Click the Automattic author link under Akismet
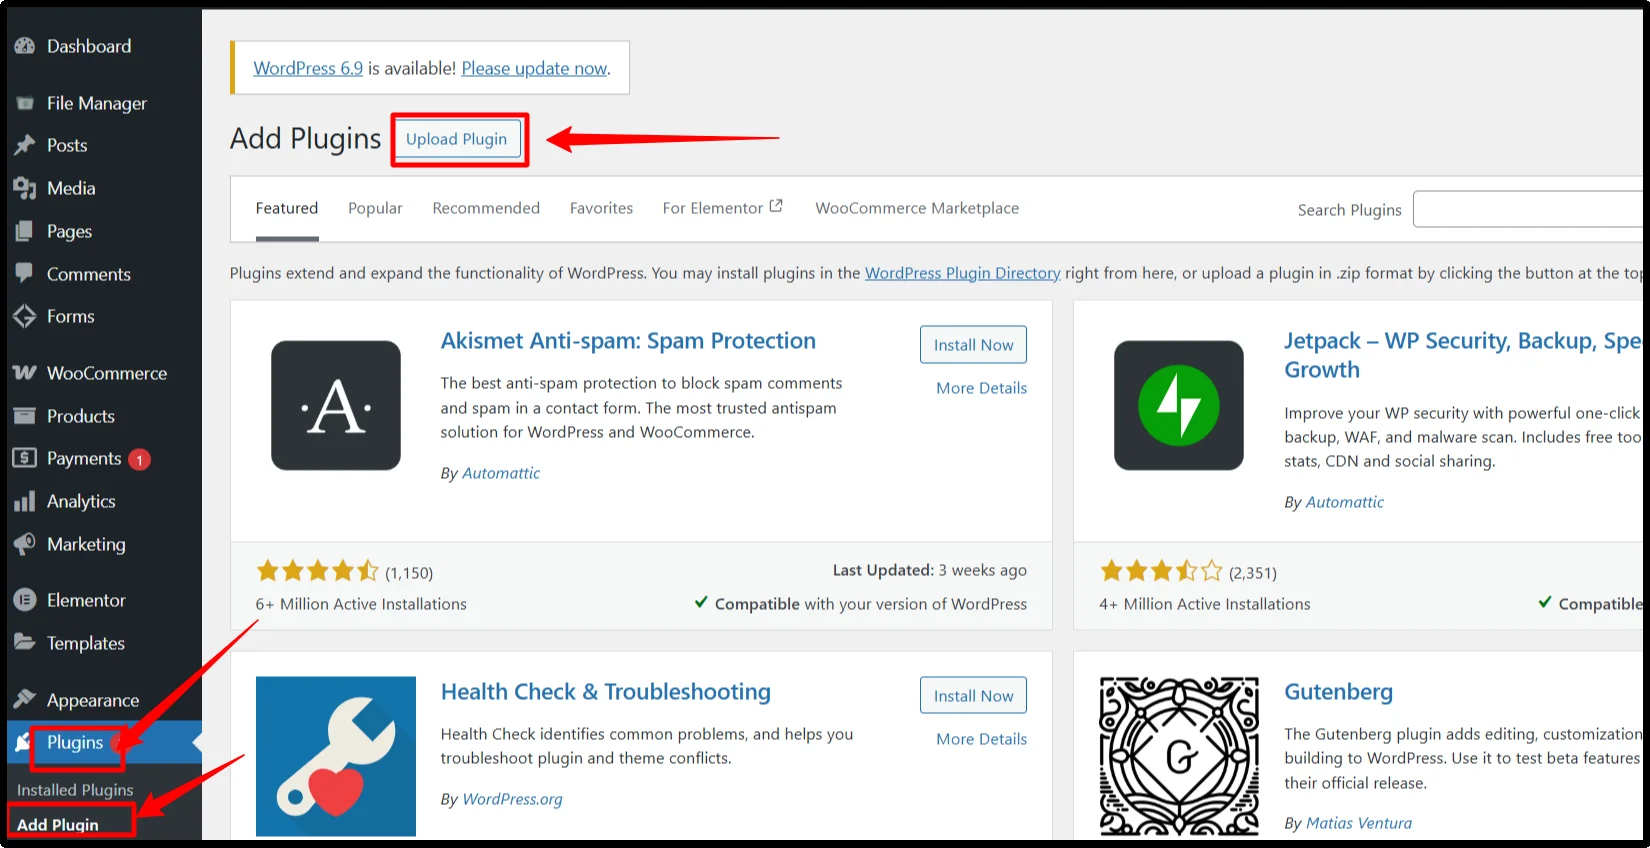The width and height of the screenshot is (1650, 848). click(501, 473)
